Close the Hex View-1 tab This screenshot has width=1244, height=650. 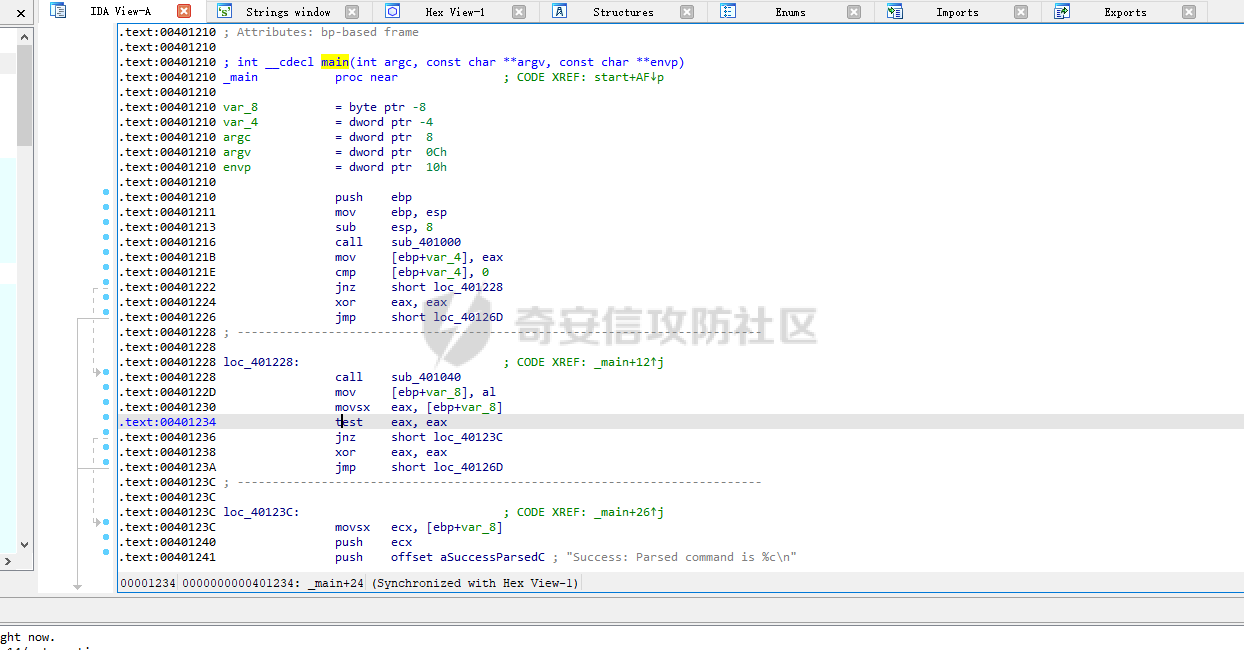tap(518, 12)
